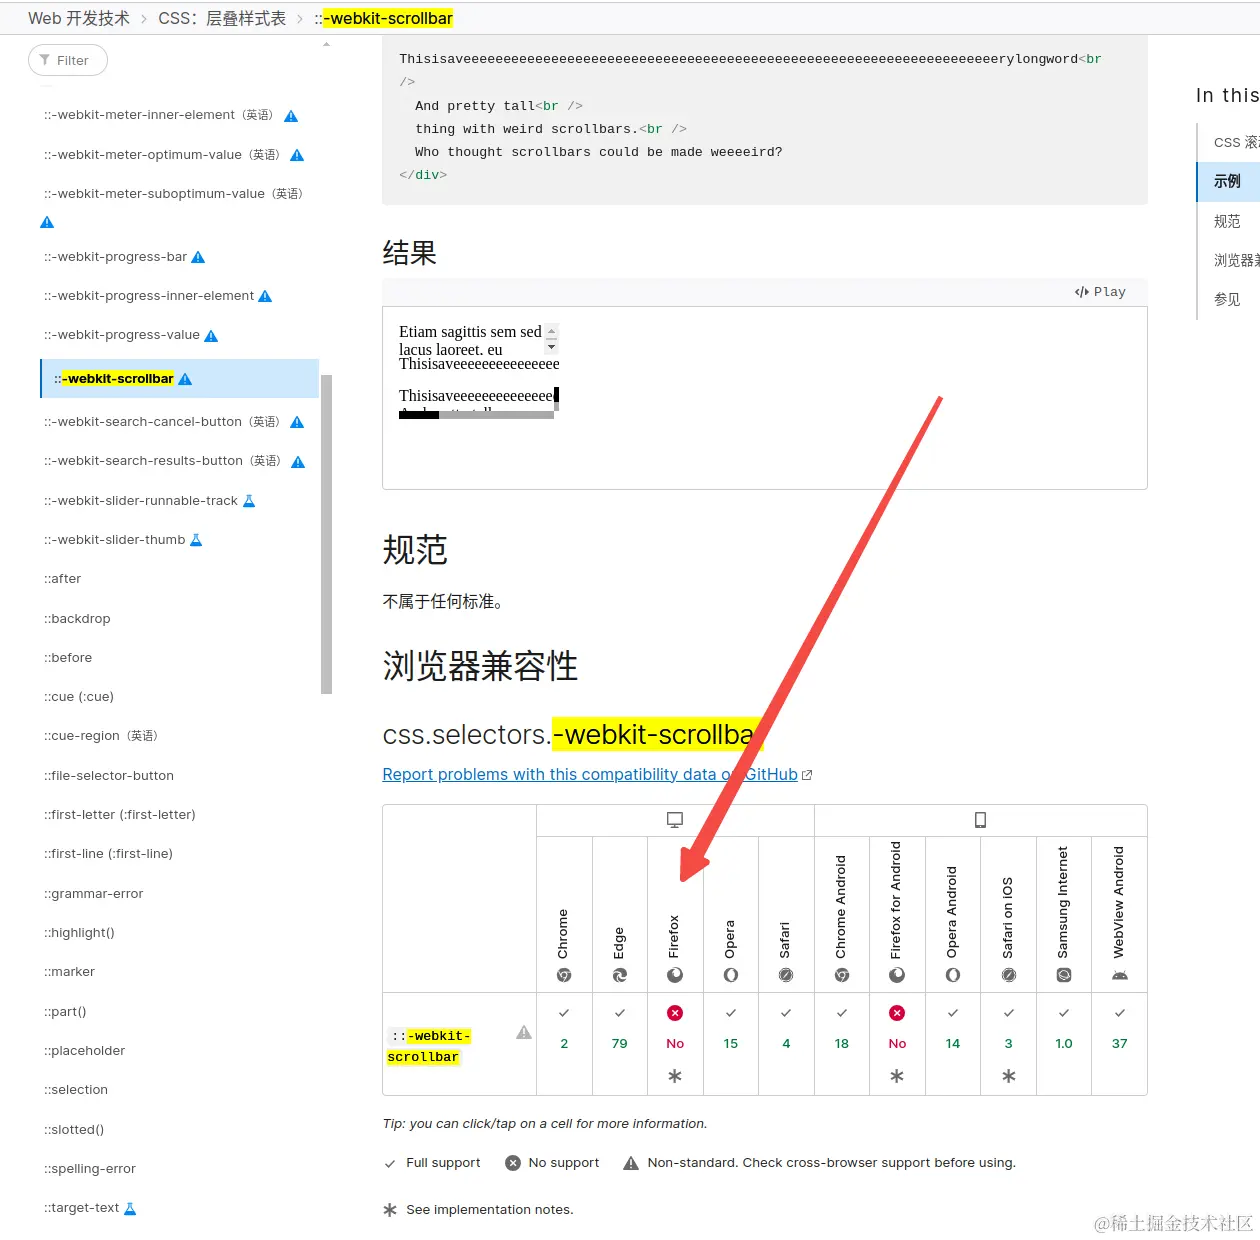Click warning icon beside ::-webkit-search-results-button

click(298, 461)
